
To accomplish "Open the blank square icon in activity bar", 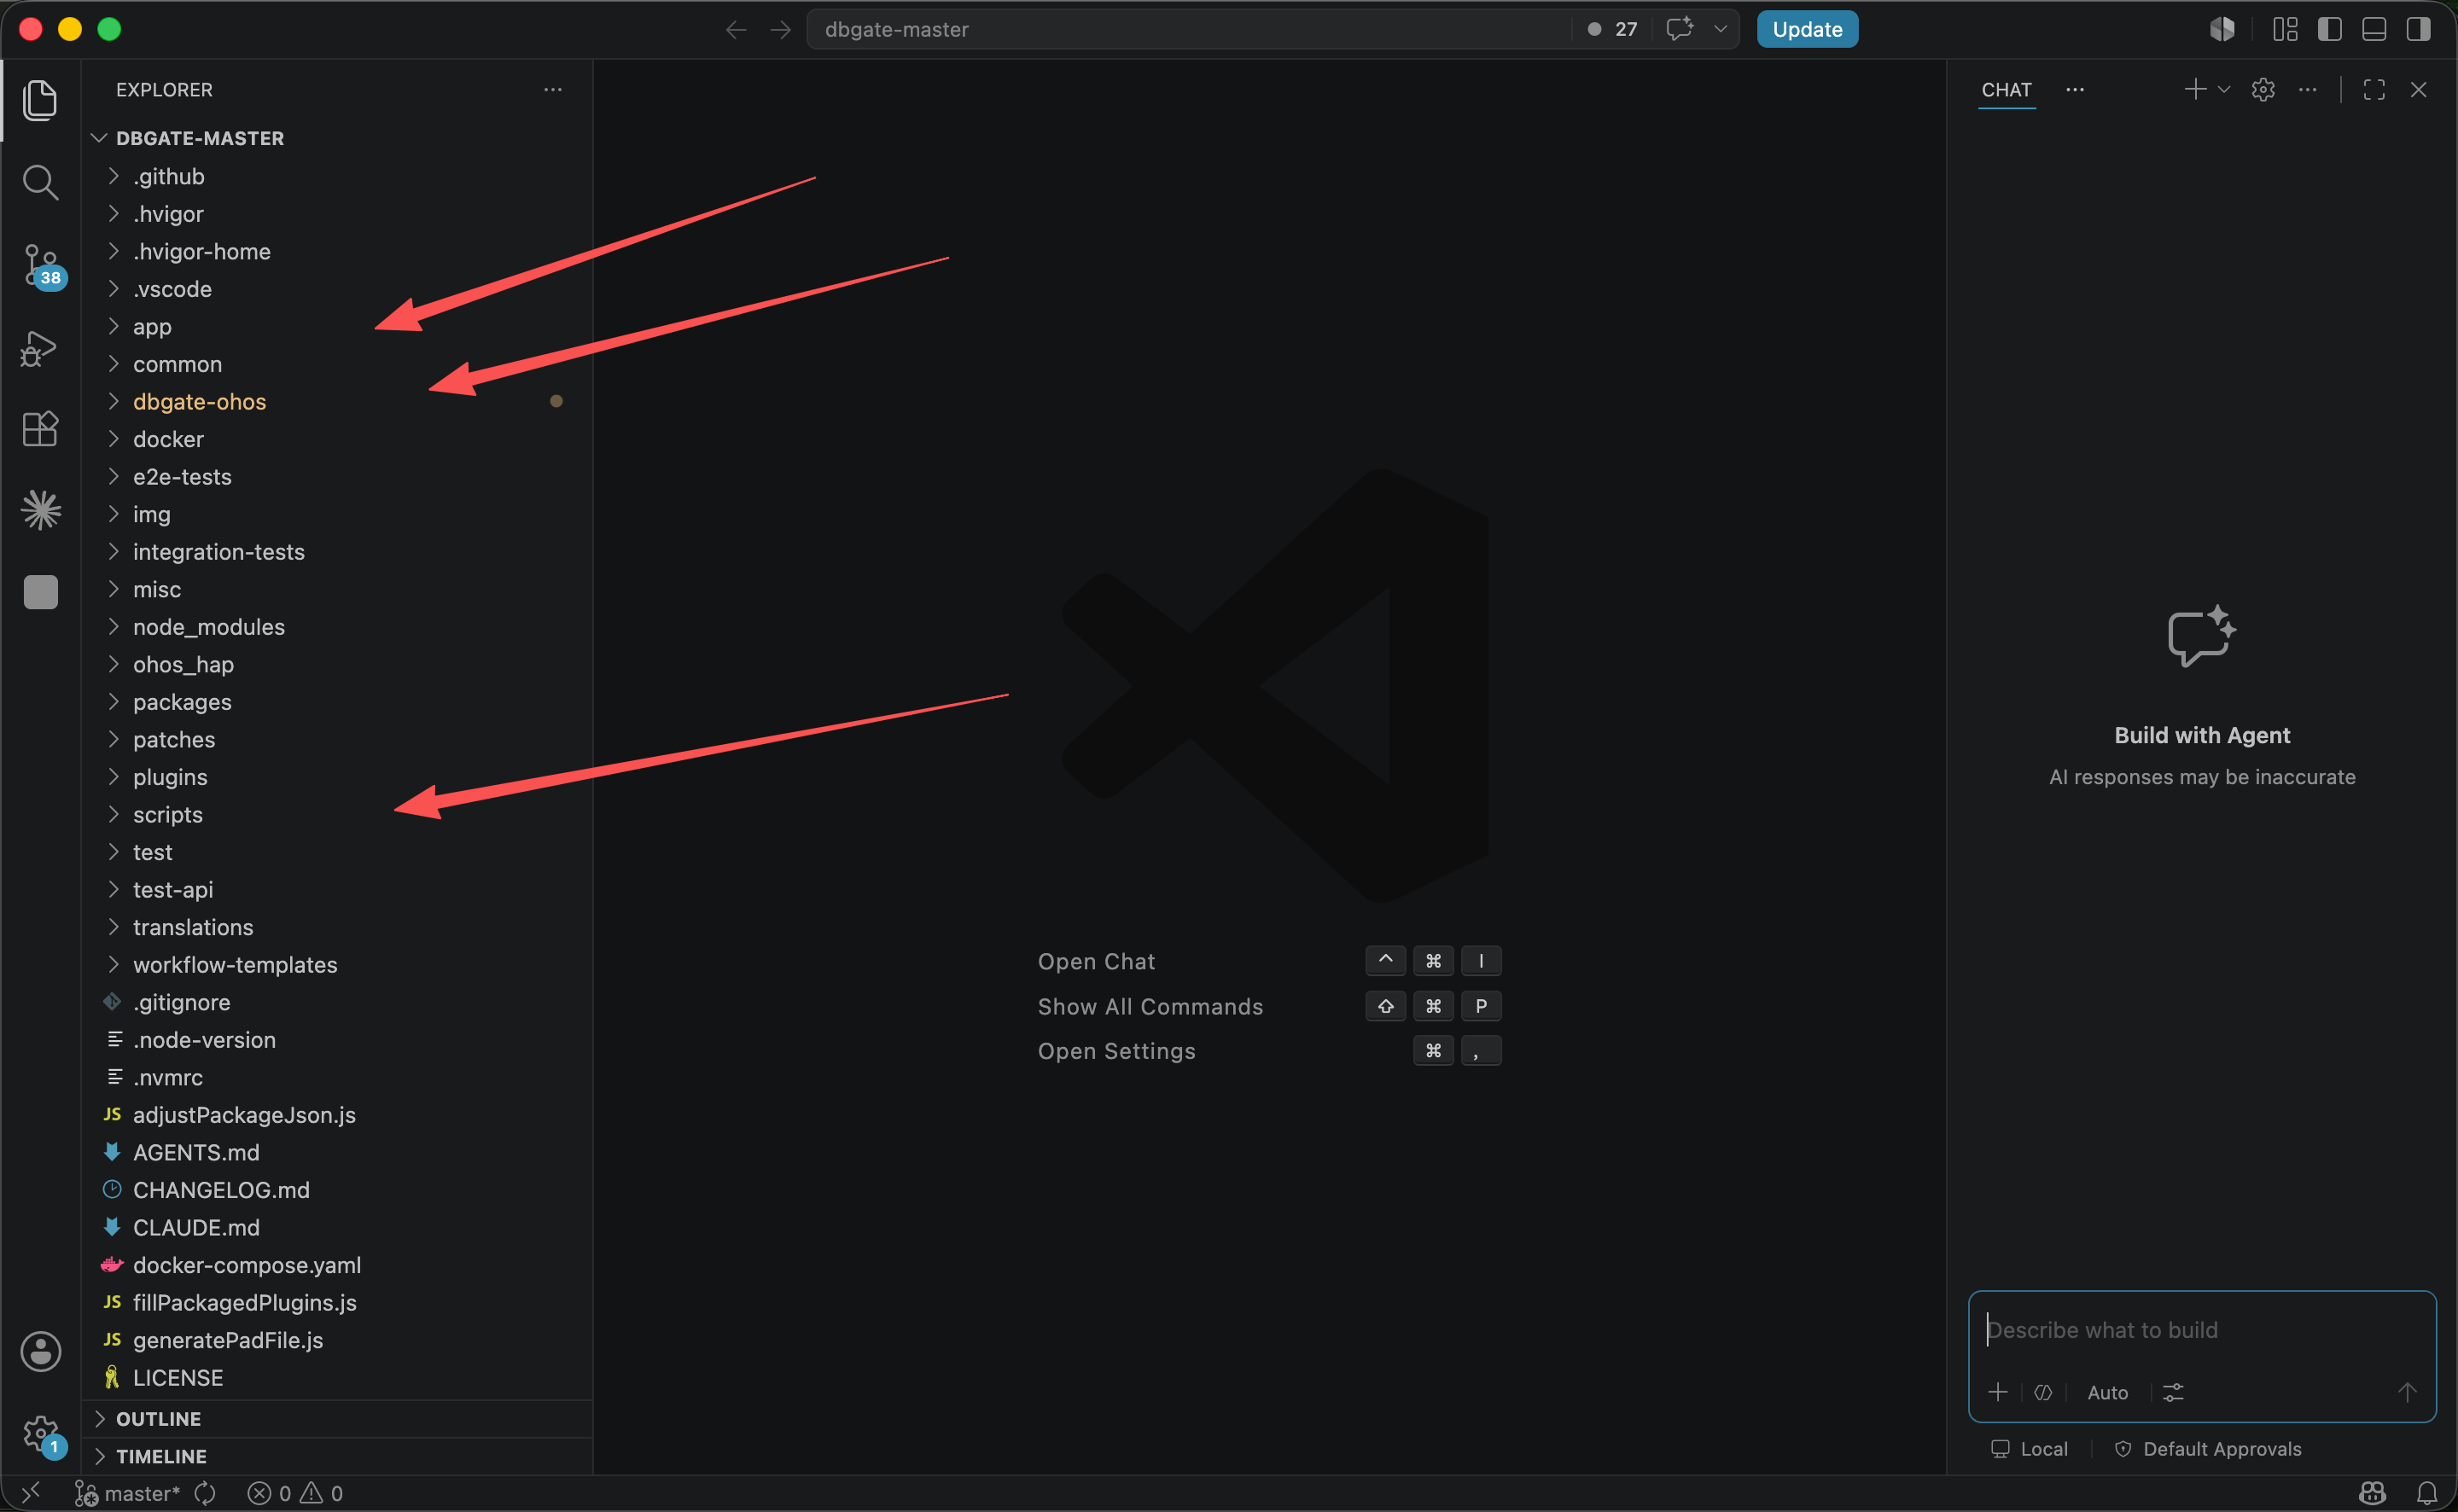I will pos(40,592).
